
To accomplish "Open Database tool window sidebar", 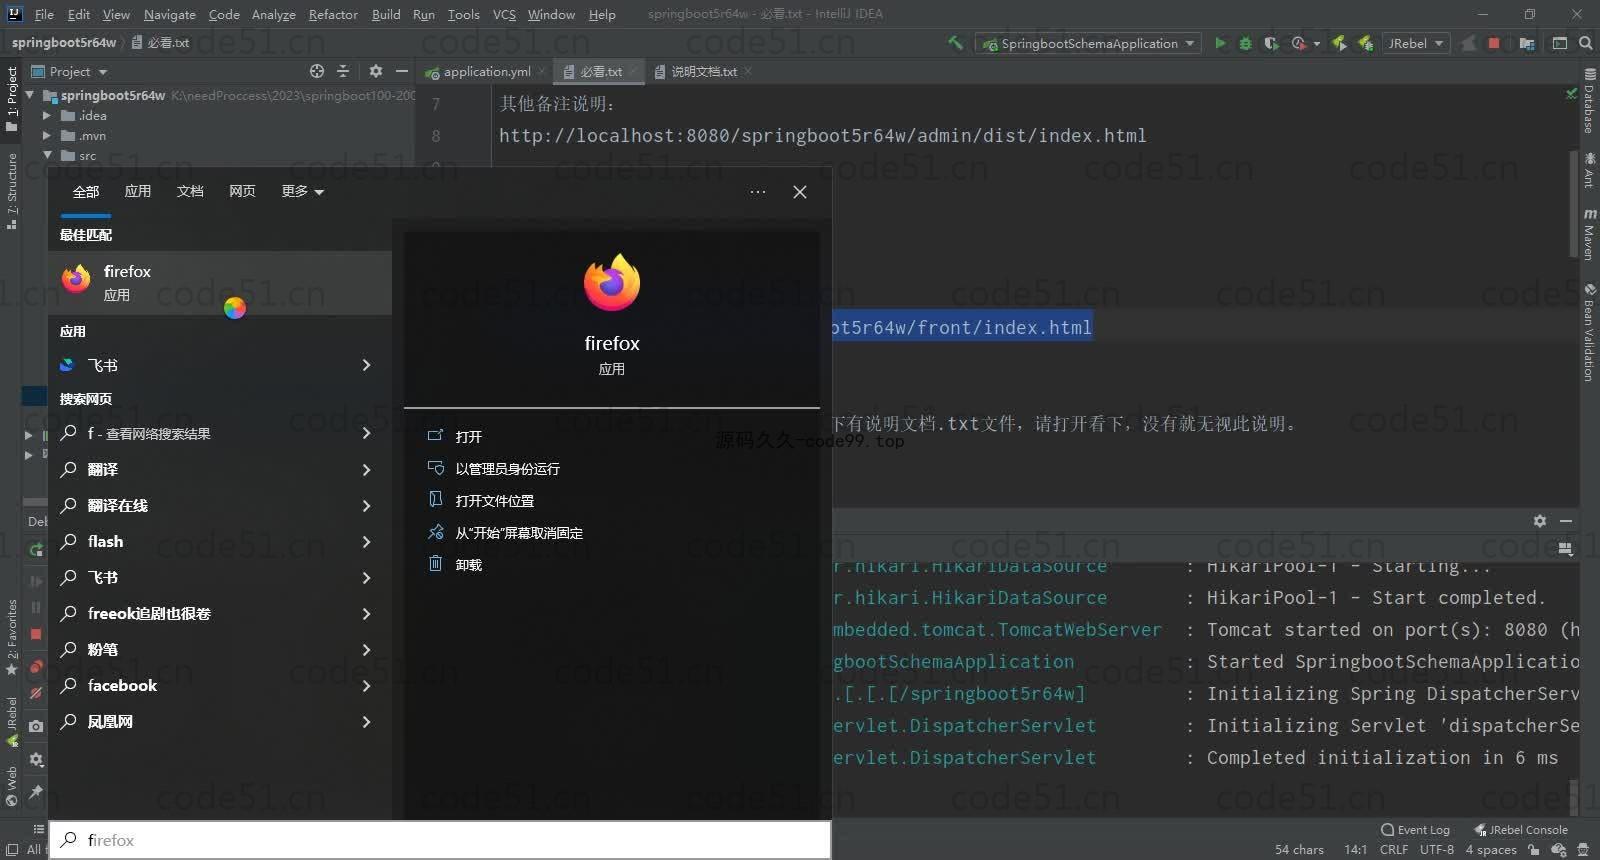I will [1589, 102].
